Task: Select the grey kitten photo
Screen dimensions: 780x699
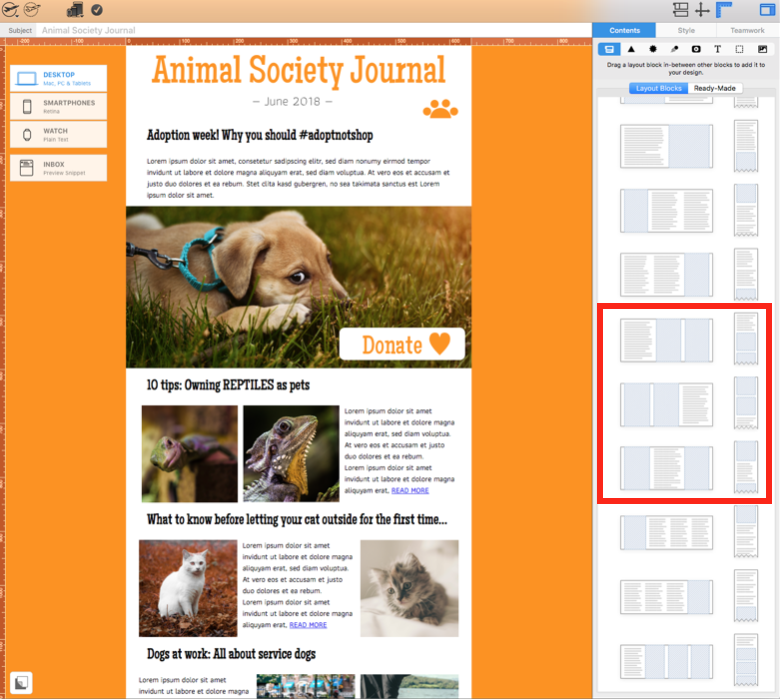Action: [409, 589]
